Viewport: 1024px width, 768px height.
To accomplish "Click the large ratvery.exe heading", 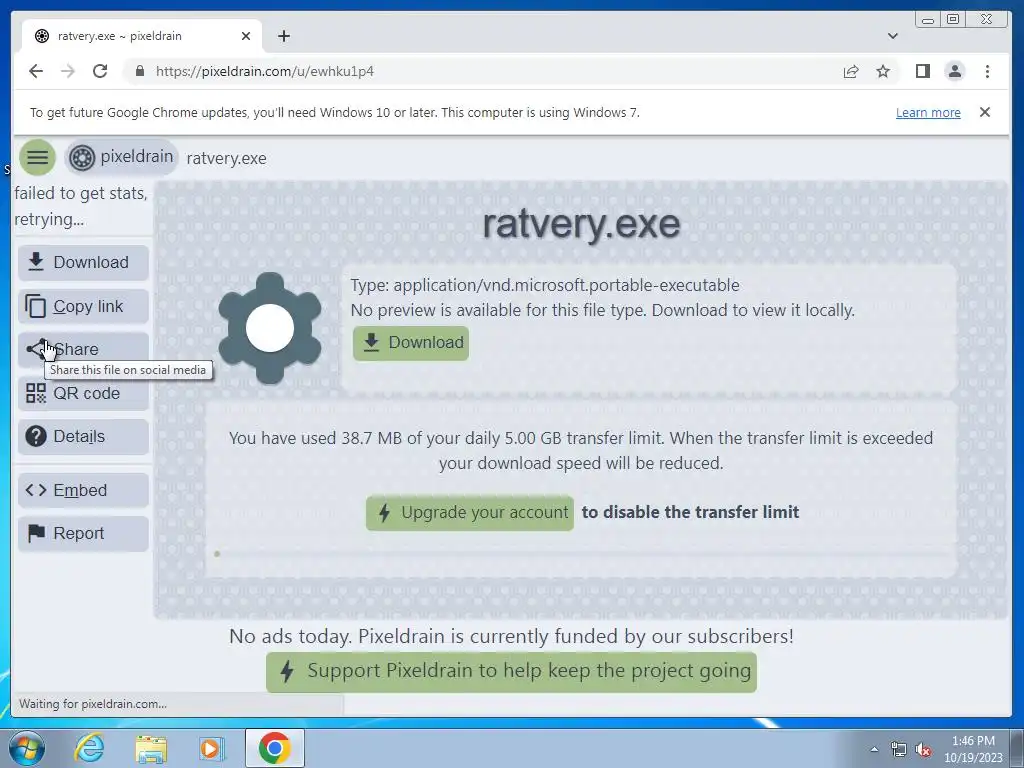I will tap(581, 224).
